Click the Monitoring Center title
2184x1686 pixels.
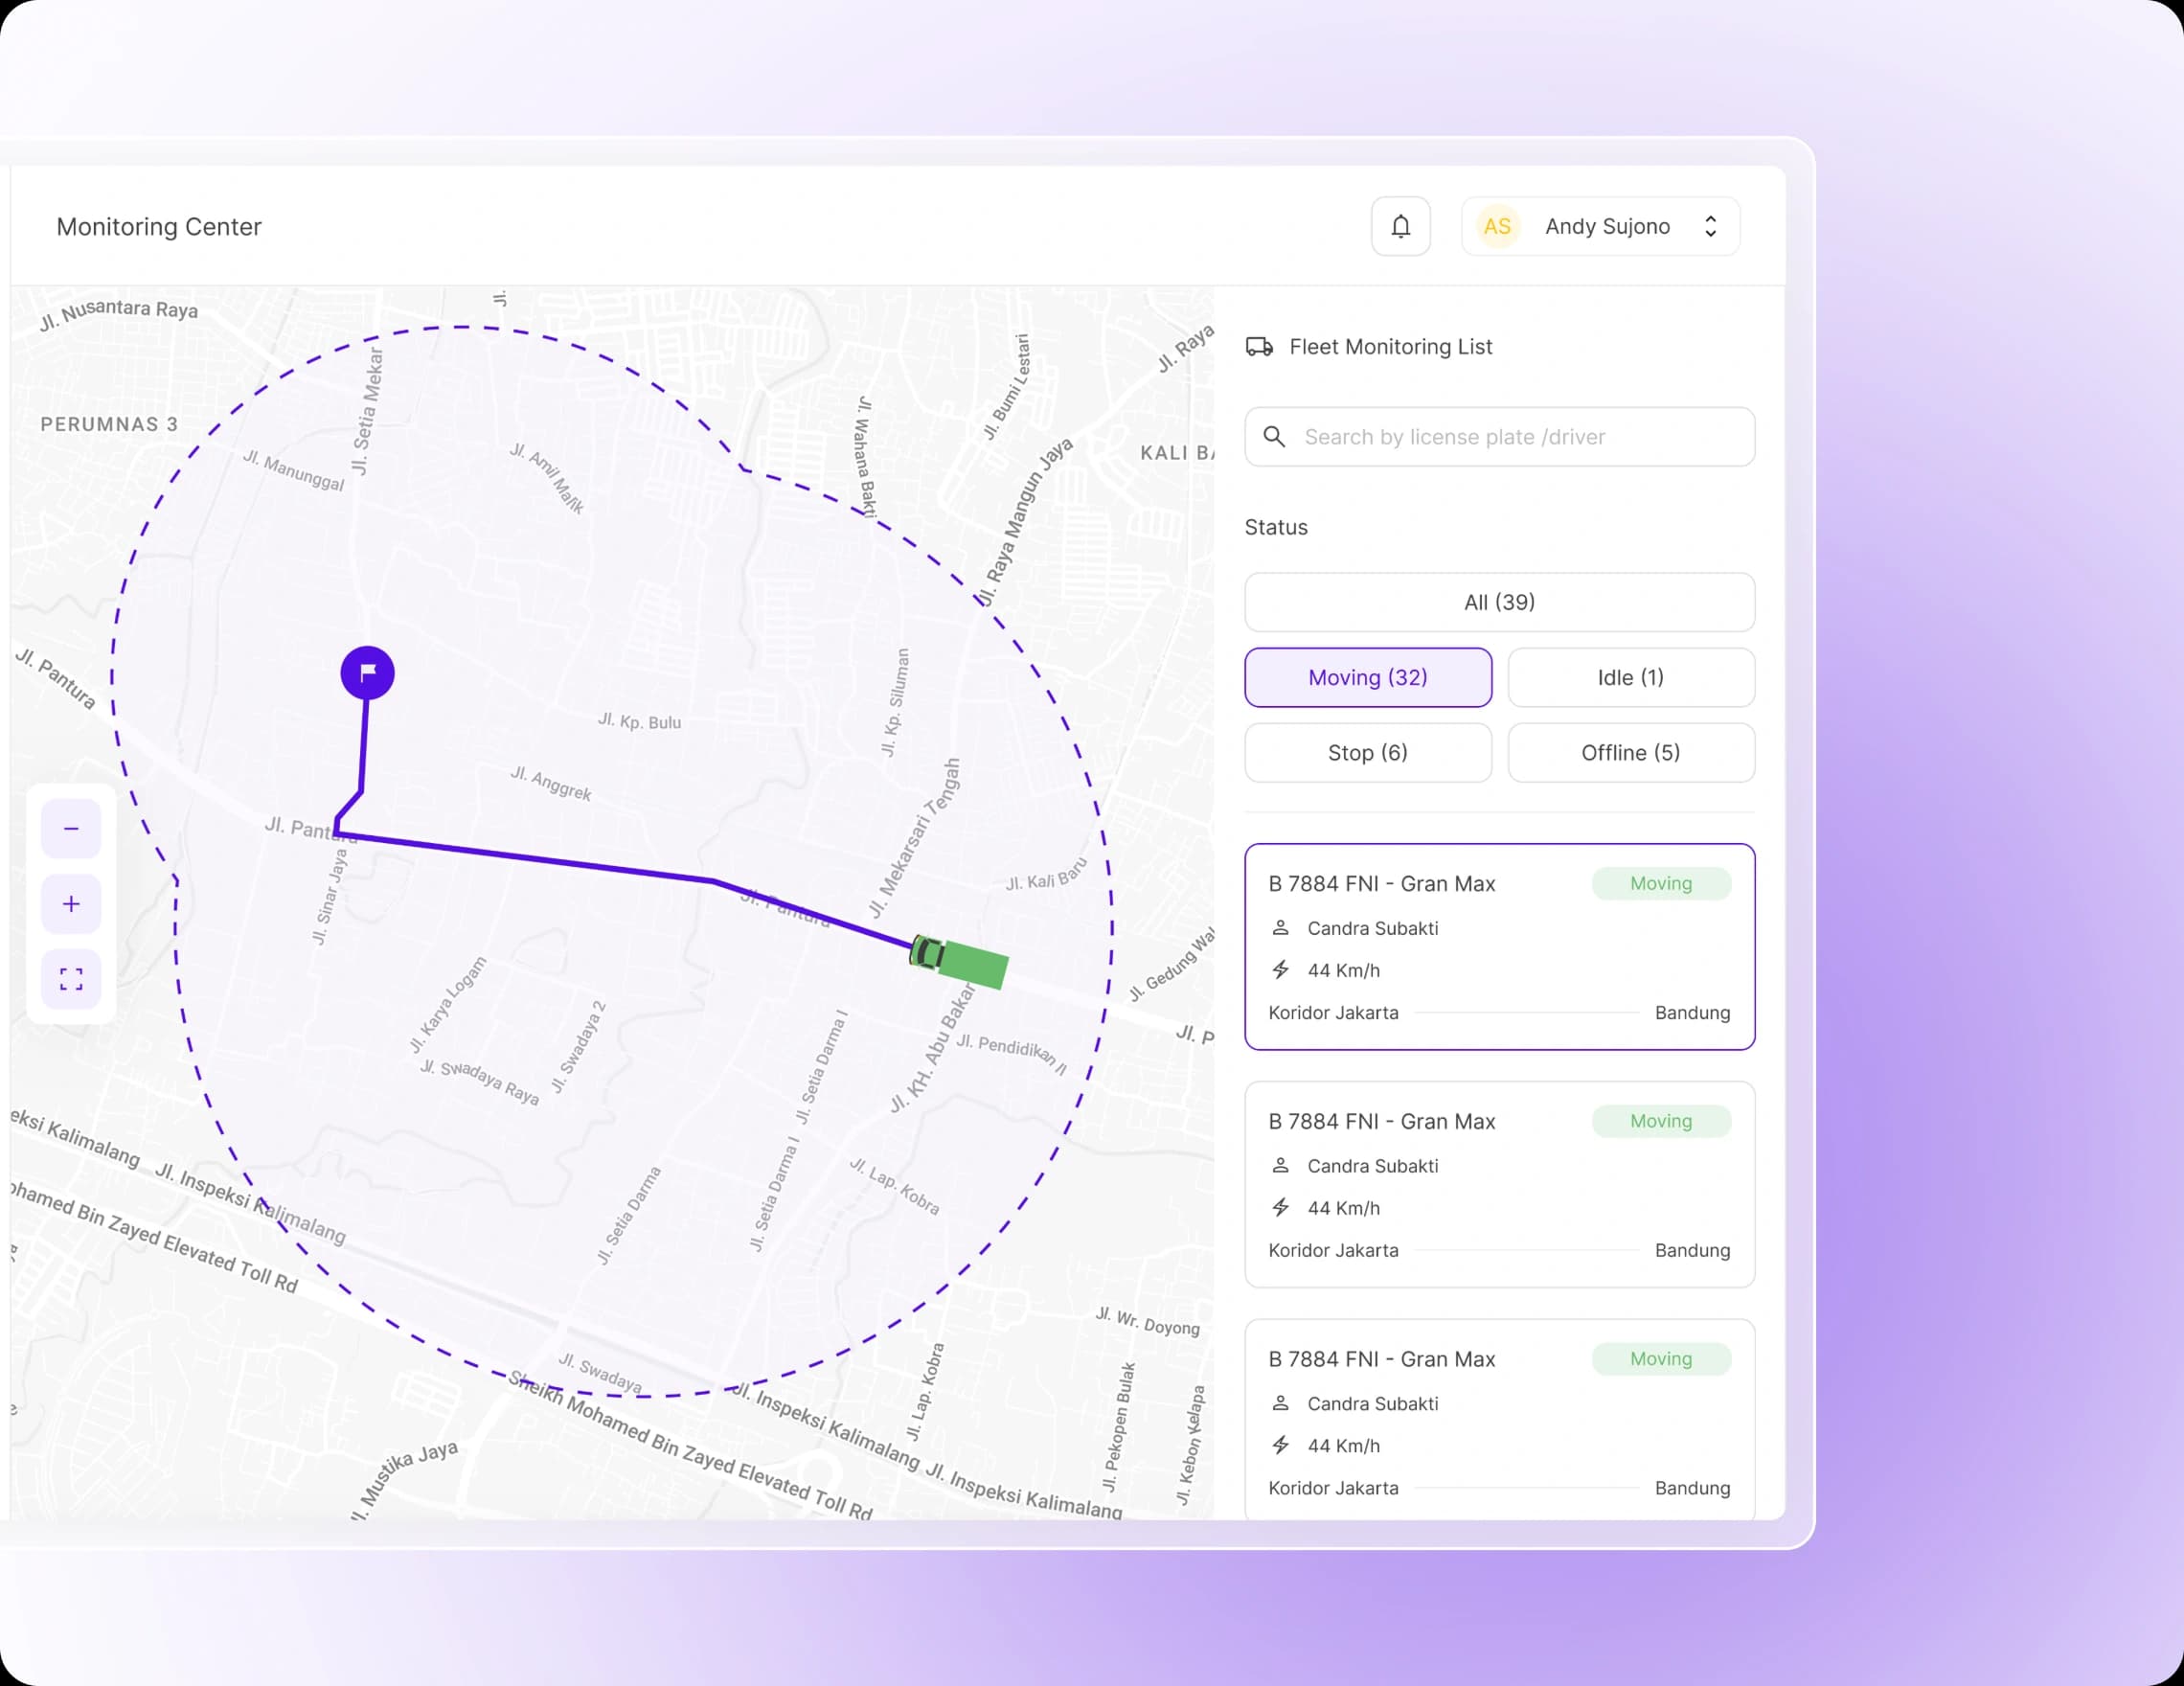pos(159,227)
